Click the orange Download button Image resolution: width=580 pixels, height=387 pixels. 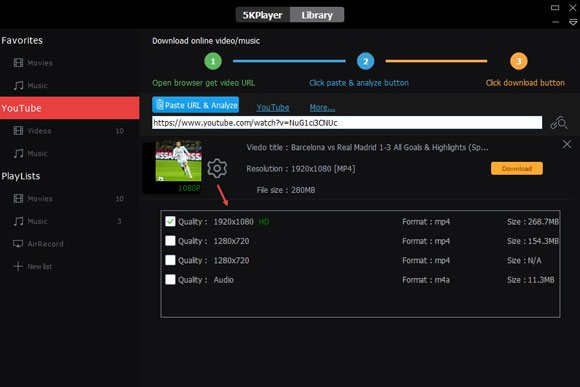tap(517, 168)
